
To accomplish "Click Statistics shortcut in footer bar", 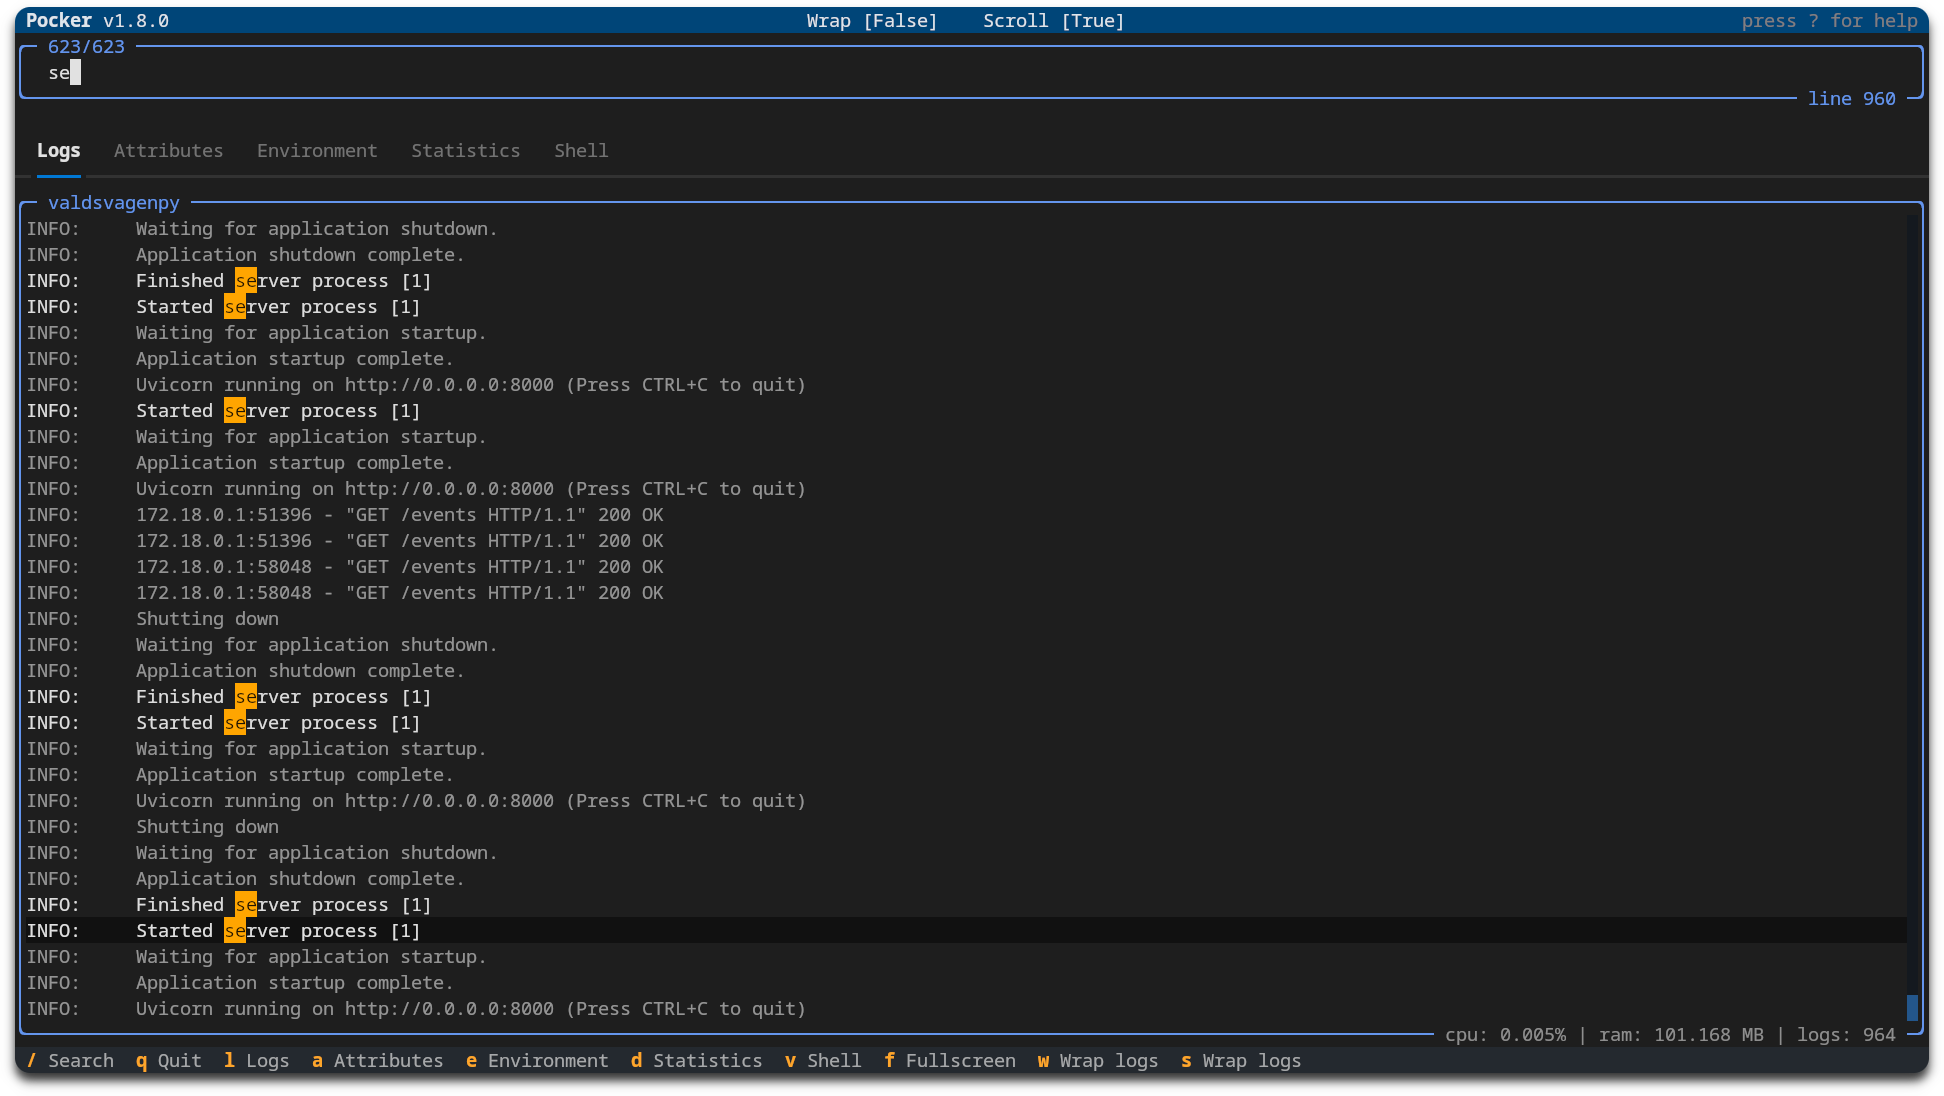I will tap(696, 1061).
